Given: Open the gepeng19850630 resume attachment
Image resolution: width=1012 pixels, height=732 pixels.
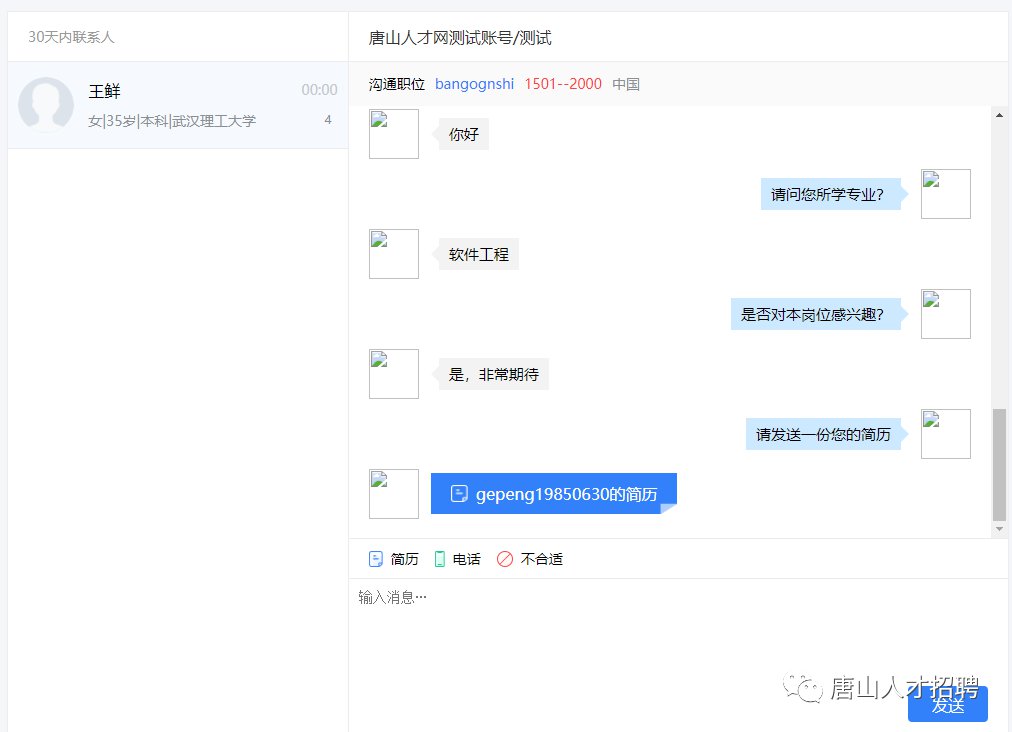Looking at the screenshot, I should pyautogui.click(x=553, y=494).
